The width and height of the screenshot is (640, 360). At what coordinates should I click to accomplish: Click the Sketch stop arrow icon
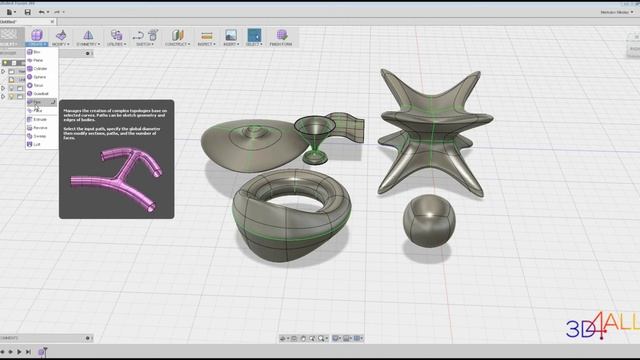pyautogui.click(x=138, y=36)
